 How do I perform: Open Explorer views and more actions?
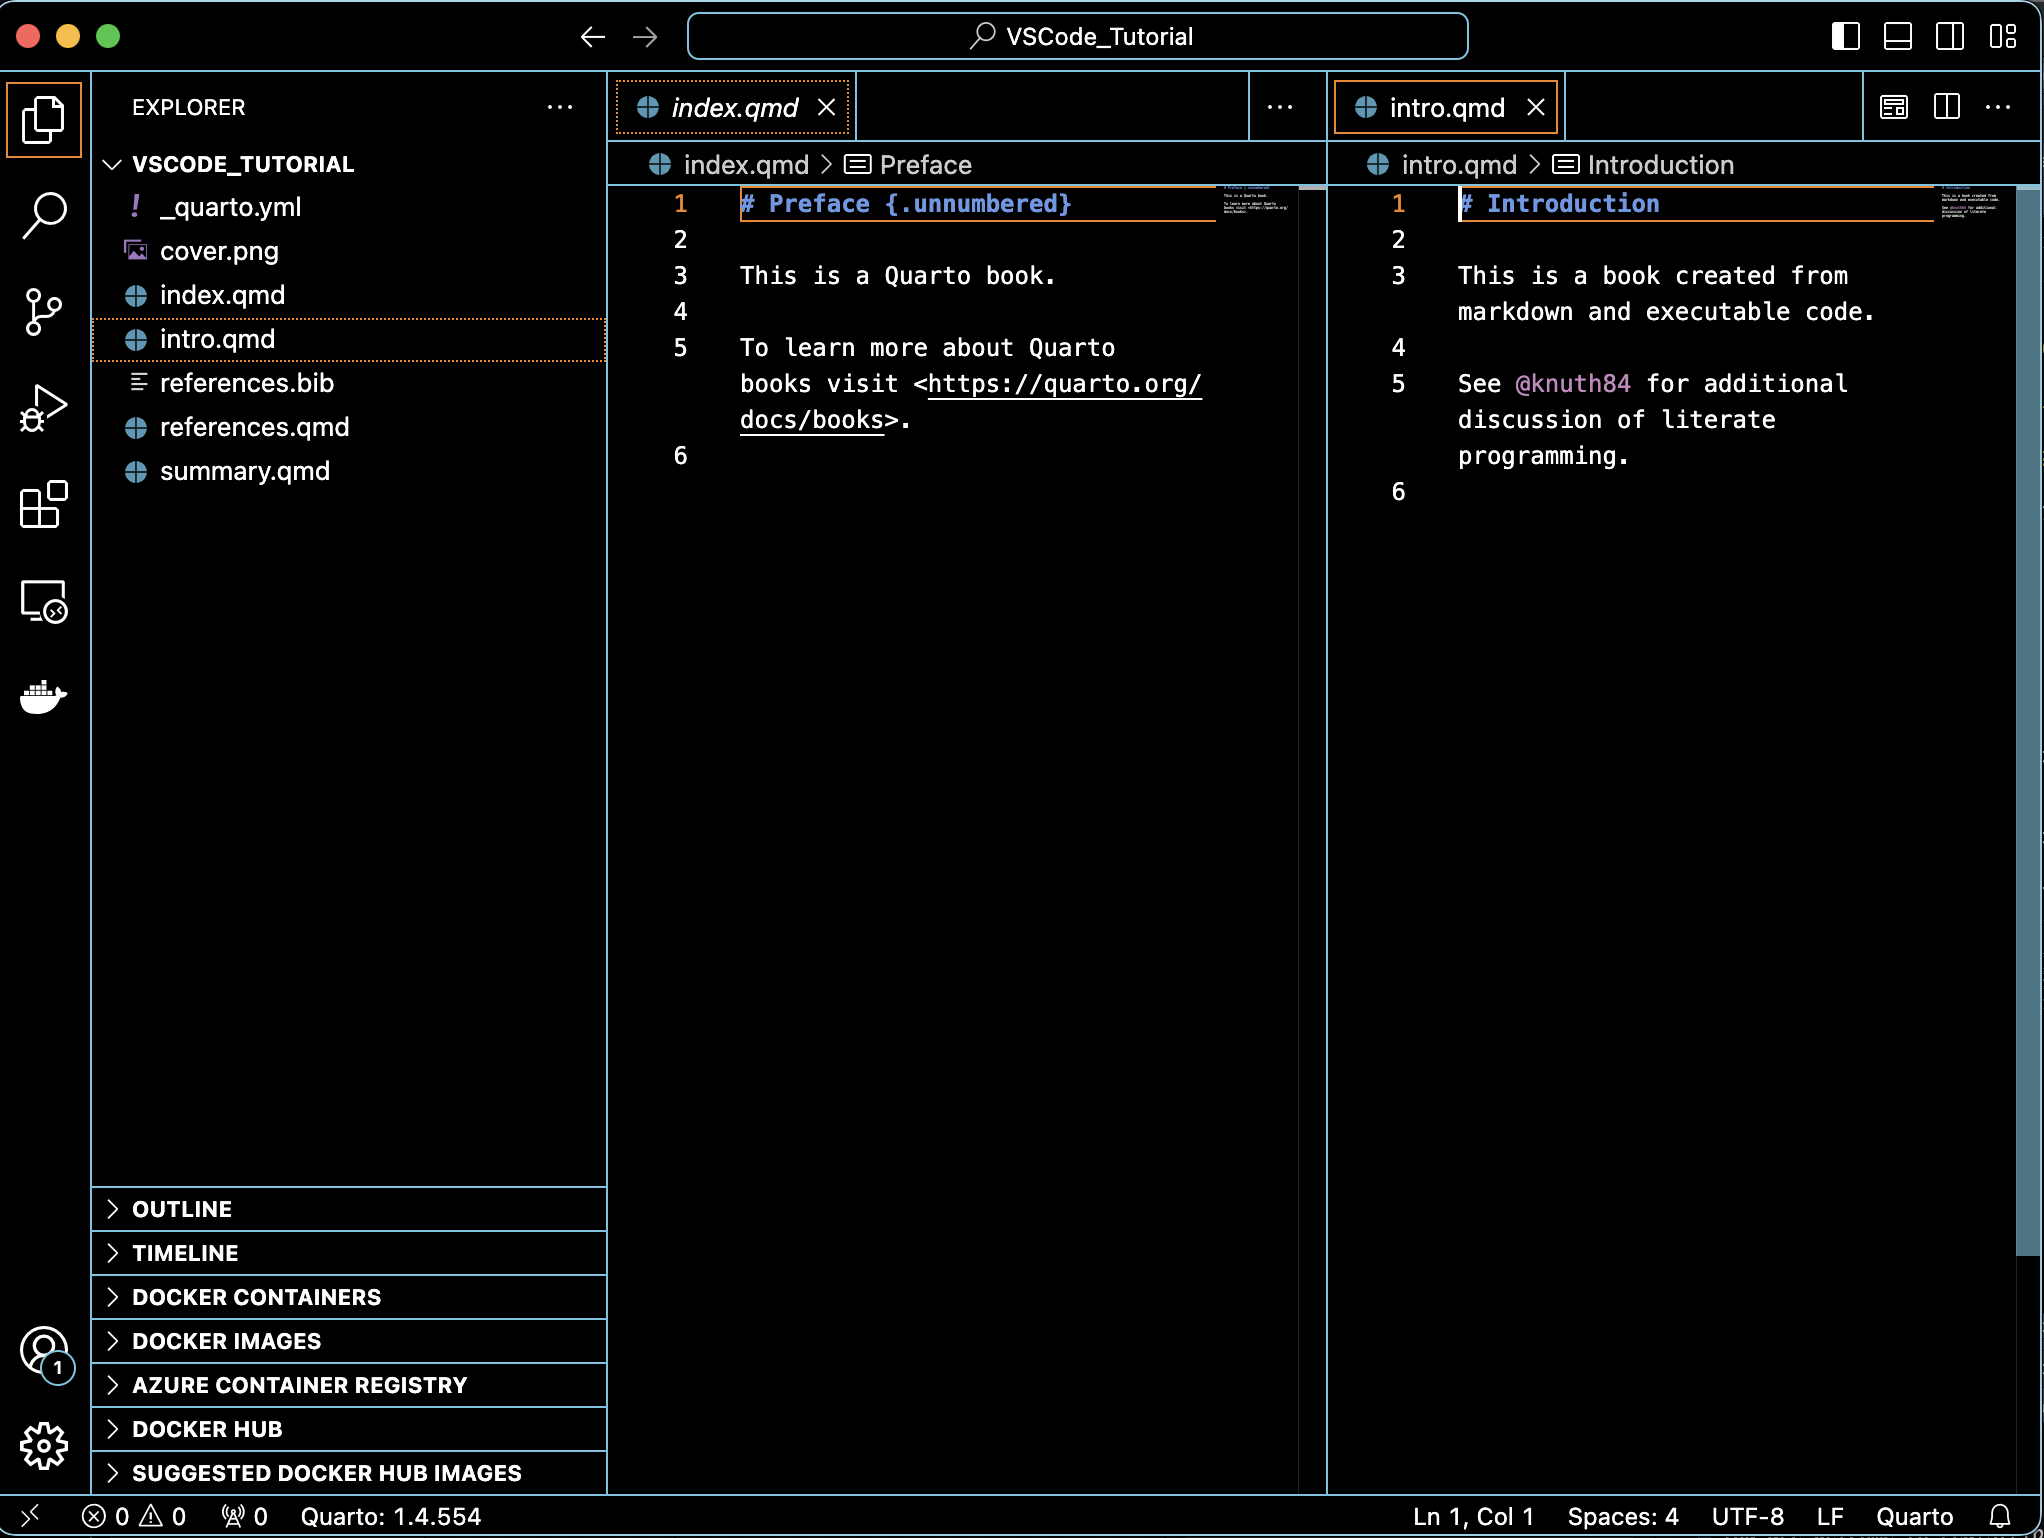click(560, 107)
